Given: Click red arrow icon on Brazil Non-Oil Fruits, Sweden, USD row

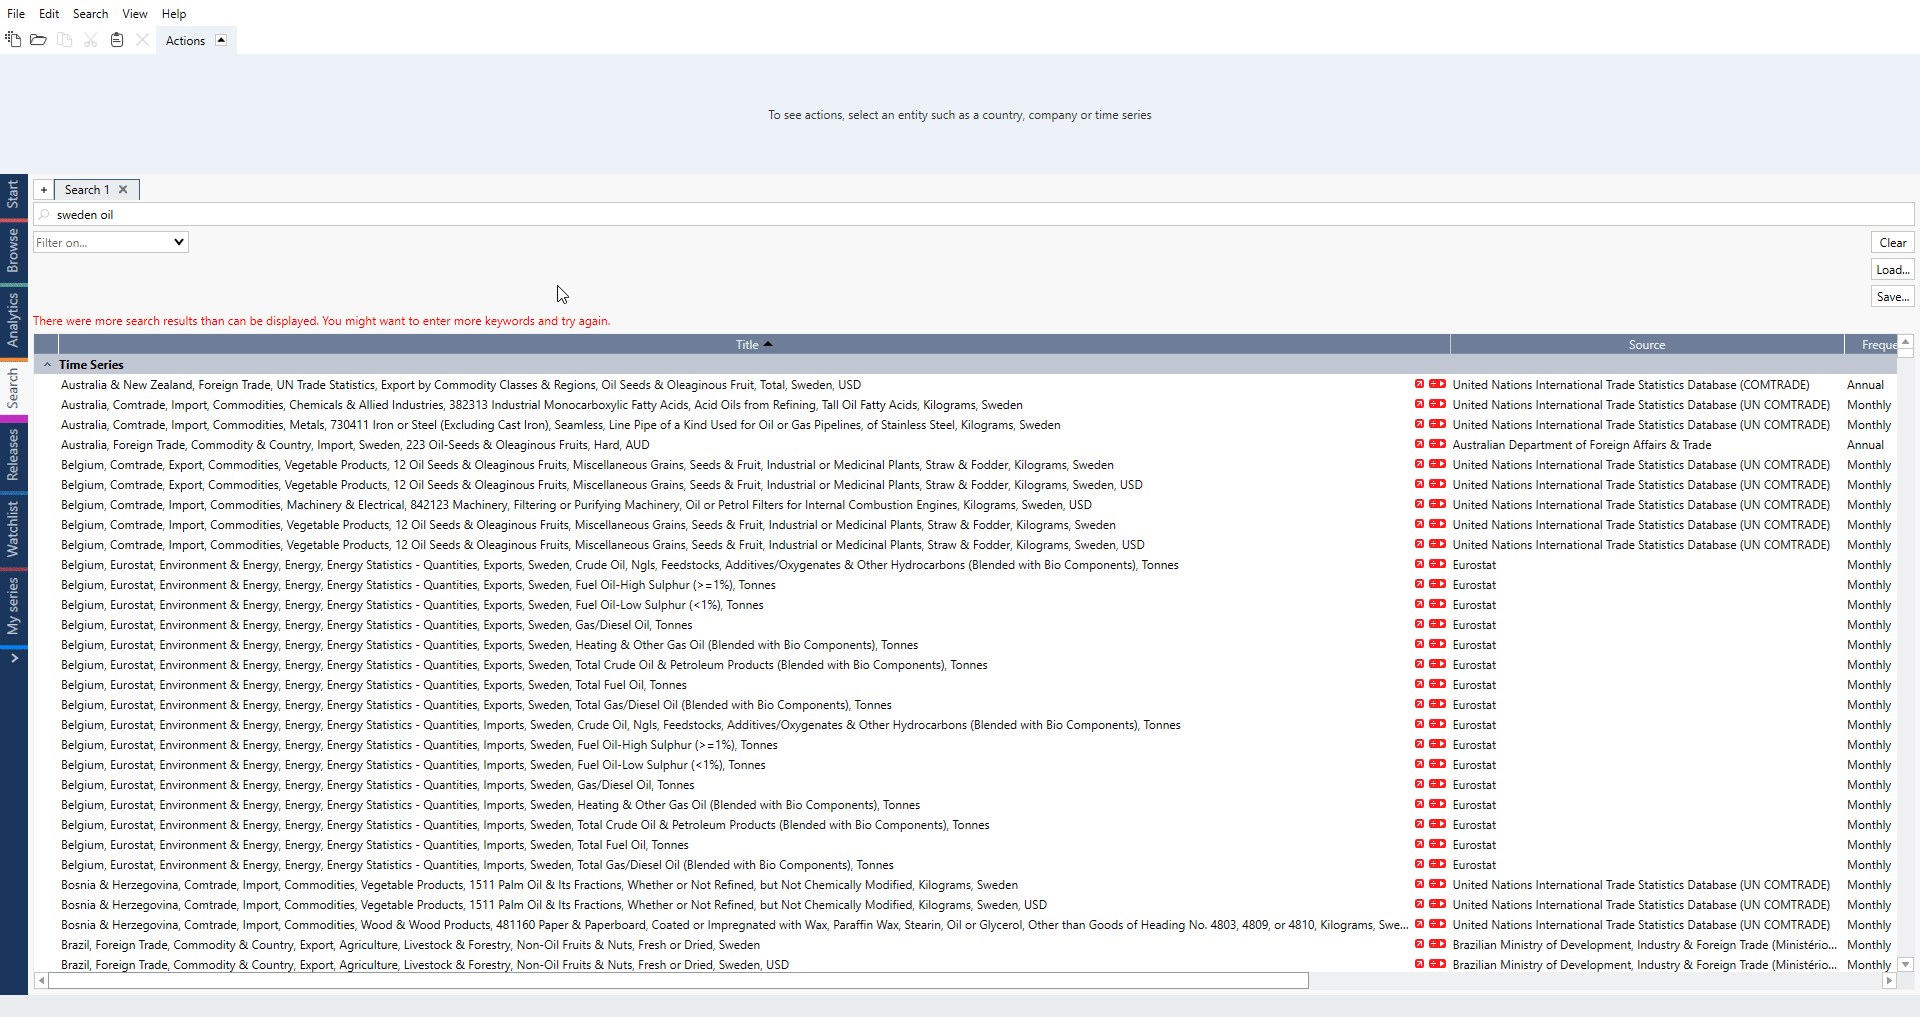Looking at the screenshot, I should click(x=1419, y=964).
